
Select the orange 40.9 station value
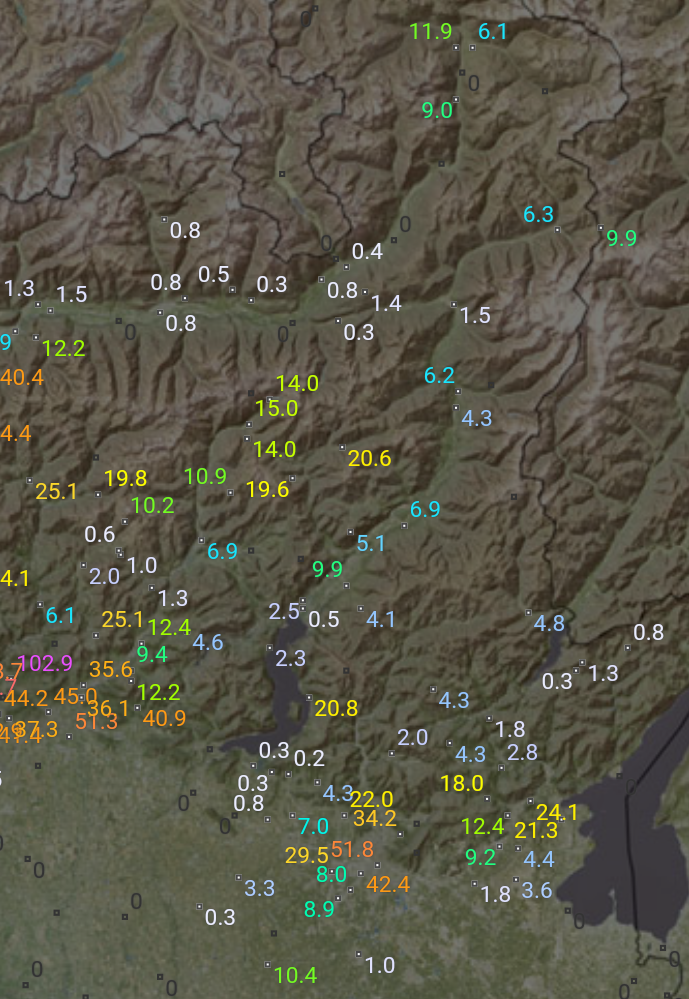(164, 718)
